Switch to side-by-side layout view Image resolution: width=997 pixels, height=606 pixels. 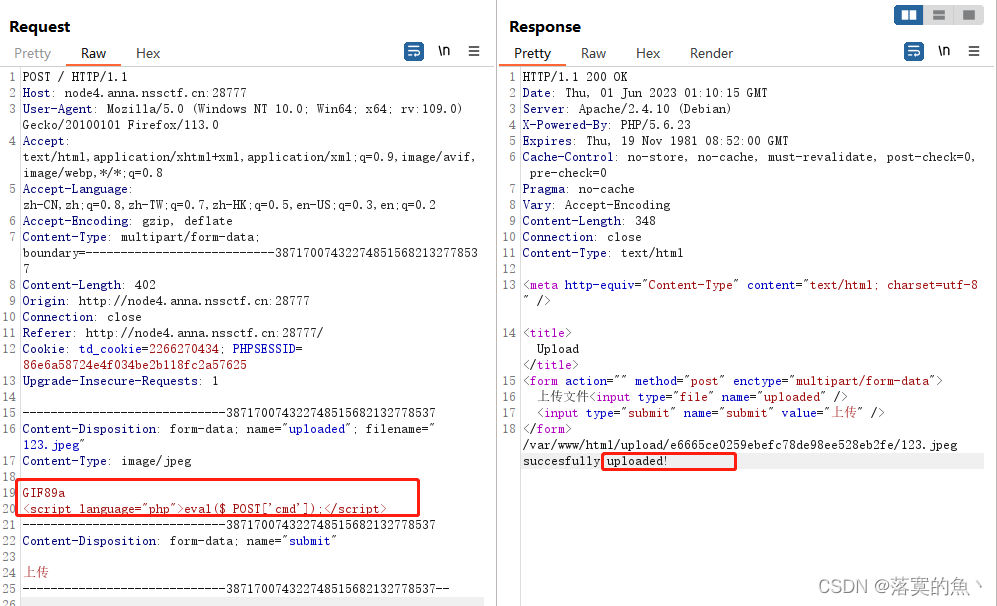click(909, 15)
